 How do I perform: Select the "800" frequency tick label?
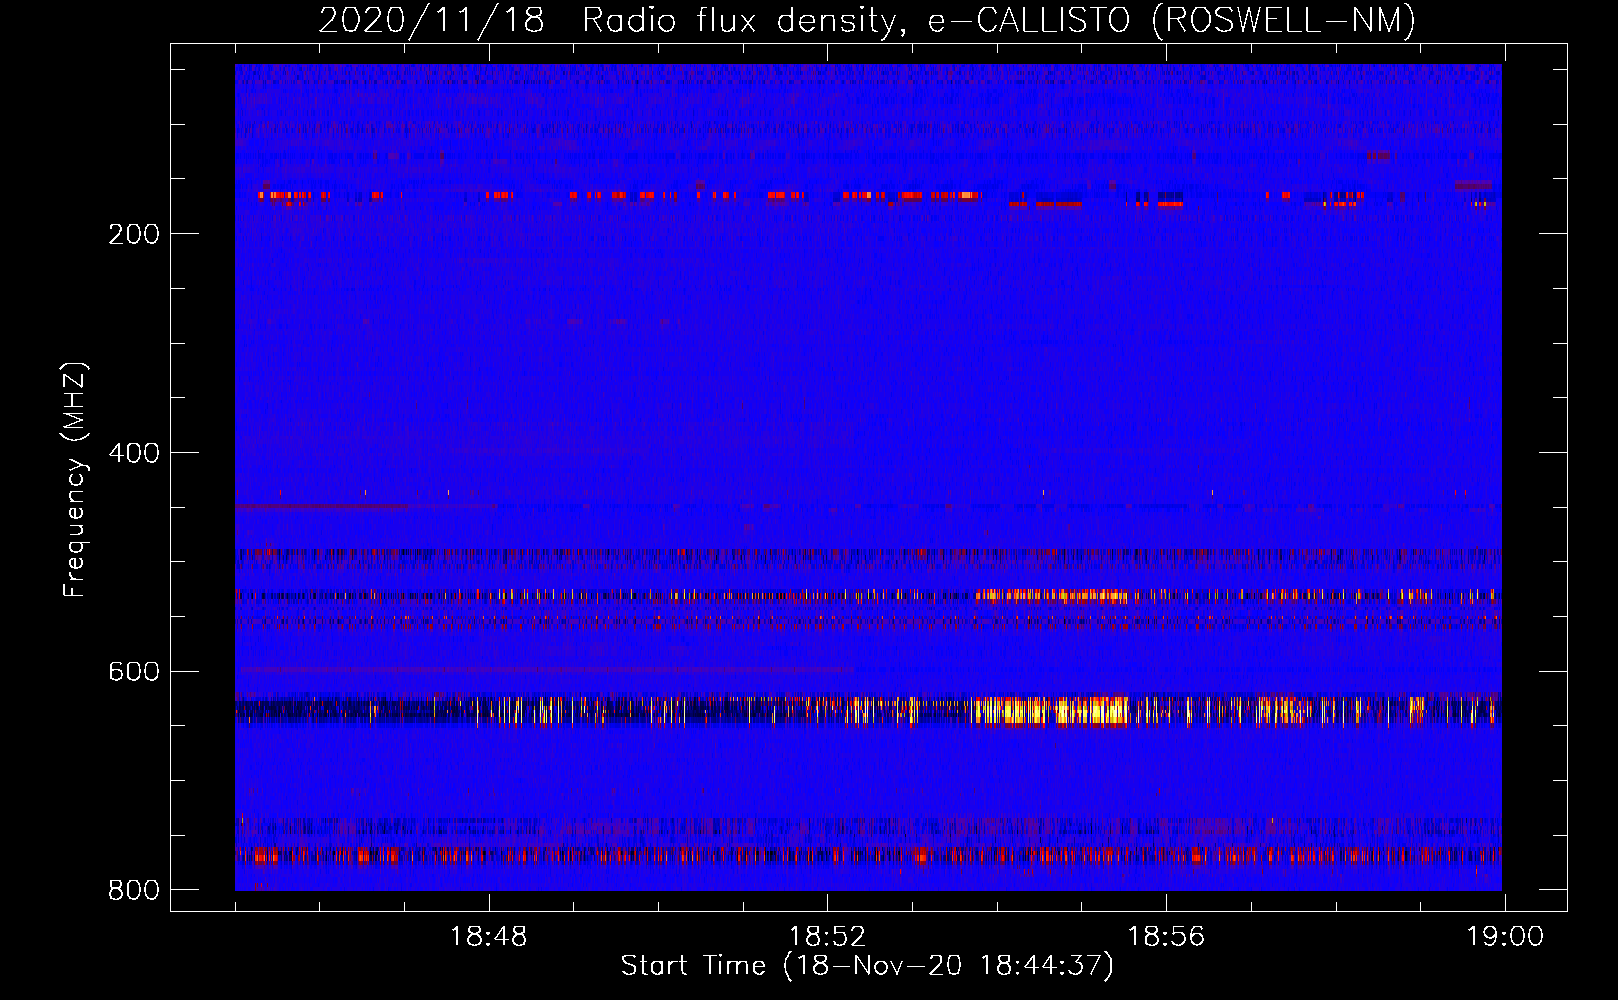pos(134,890)
